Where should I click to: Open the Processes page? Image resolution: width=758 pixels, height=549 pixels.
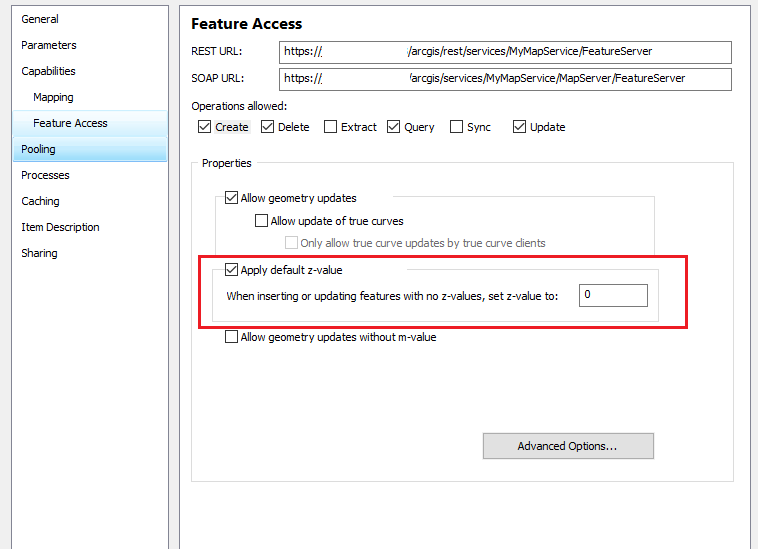pos(45,175)
